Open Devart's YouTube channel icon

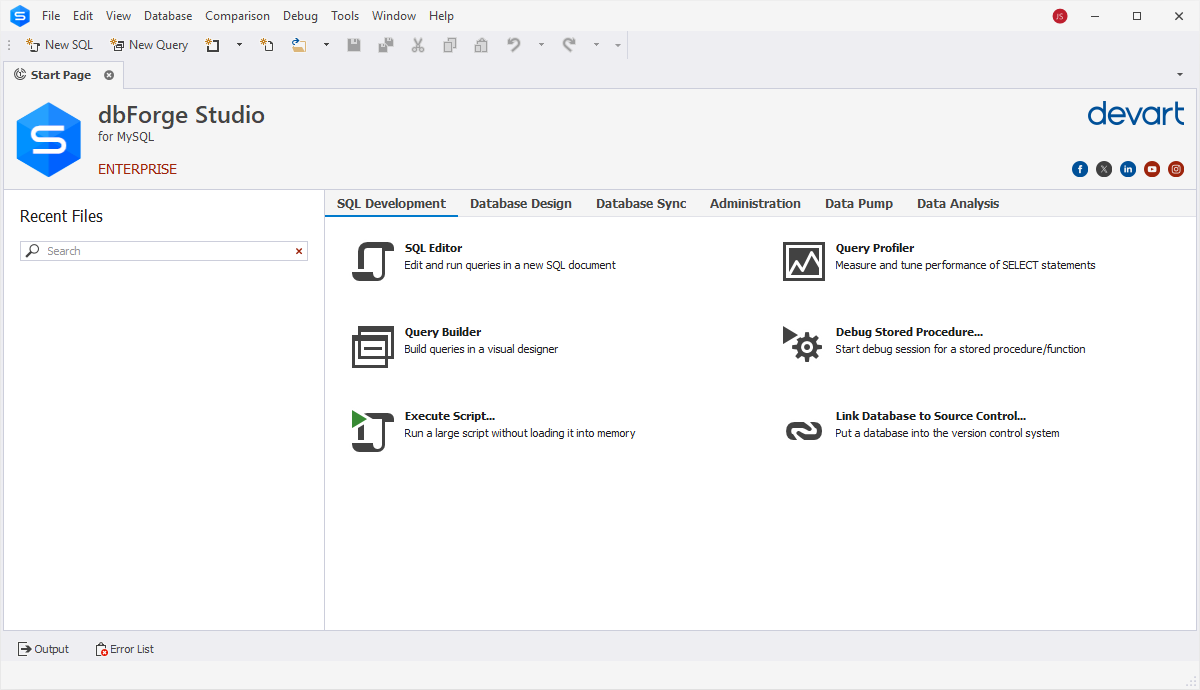coord(1152,169)
